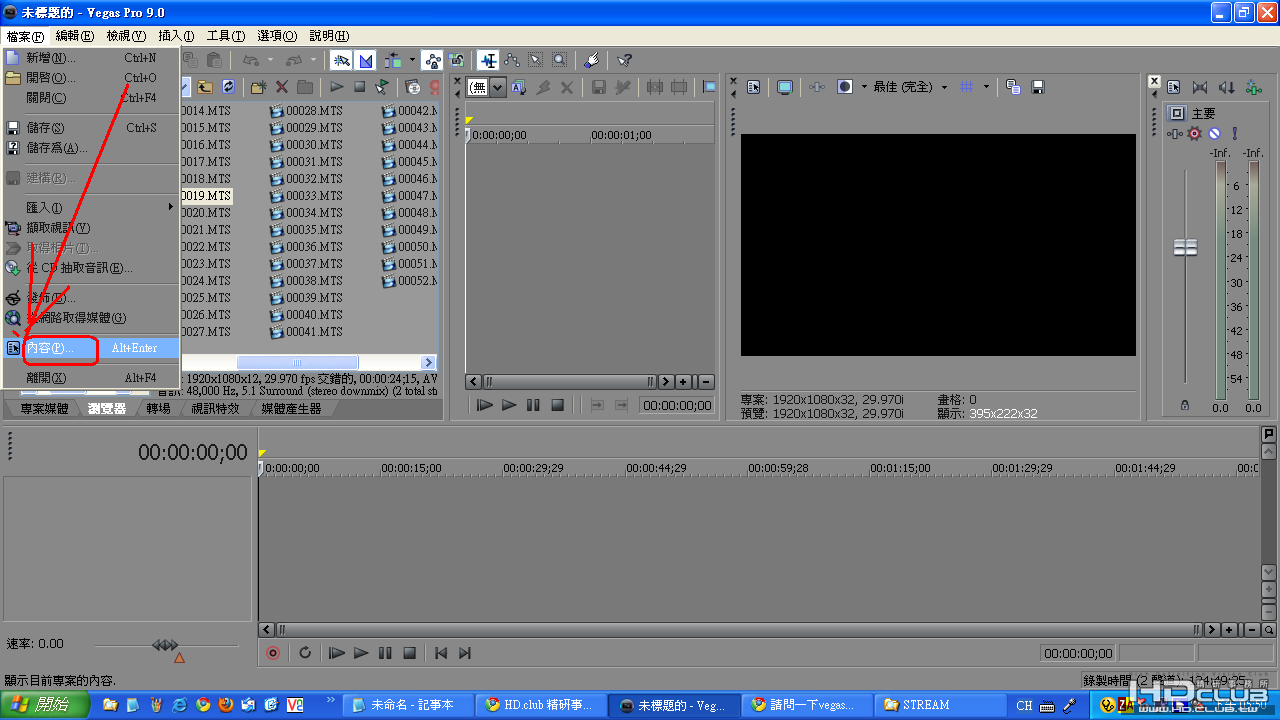Choose 開啟(O)... from the file menu

click(91, 78)
